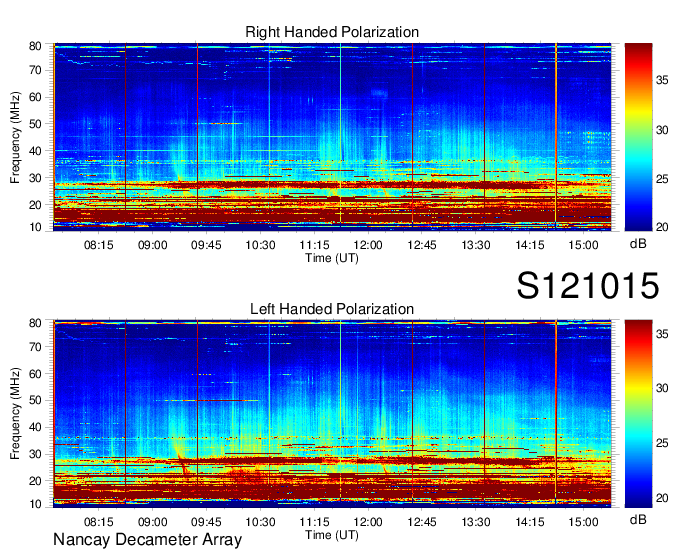Click the Left Handed Polarization spectrogram image
The height and width of the screenshot is (552, 680).
(332, 414)
